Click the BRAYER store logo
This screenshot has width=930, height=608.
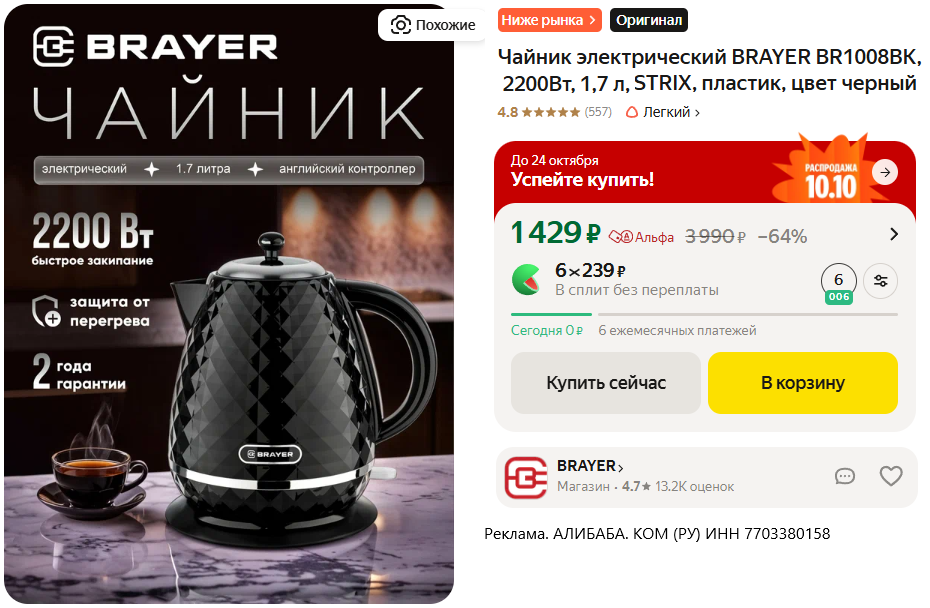coord(525,478)
